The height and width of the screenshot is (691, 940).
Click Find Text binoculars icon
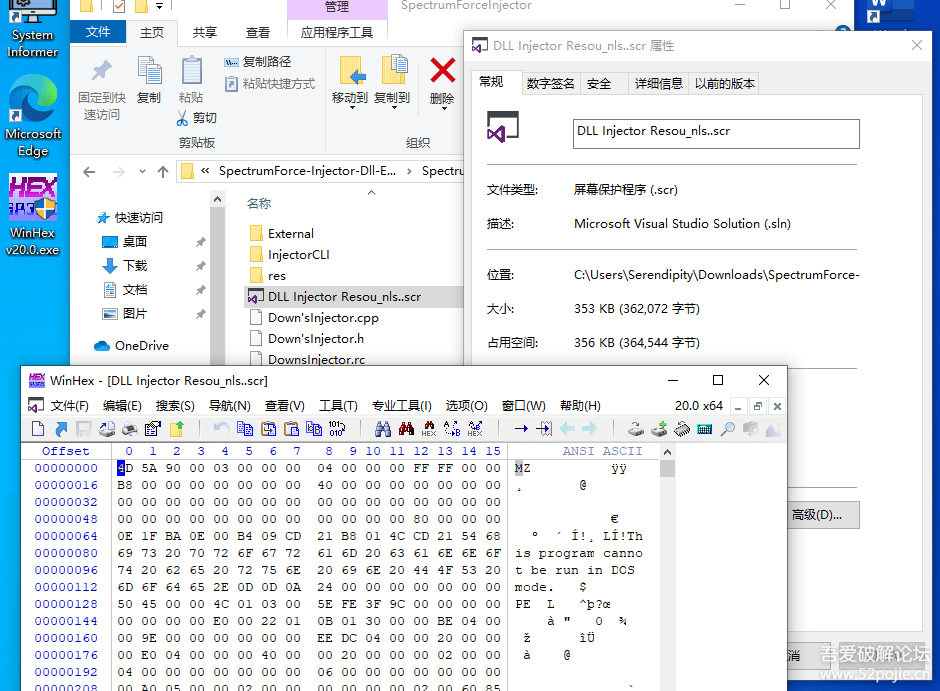382,429
